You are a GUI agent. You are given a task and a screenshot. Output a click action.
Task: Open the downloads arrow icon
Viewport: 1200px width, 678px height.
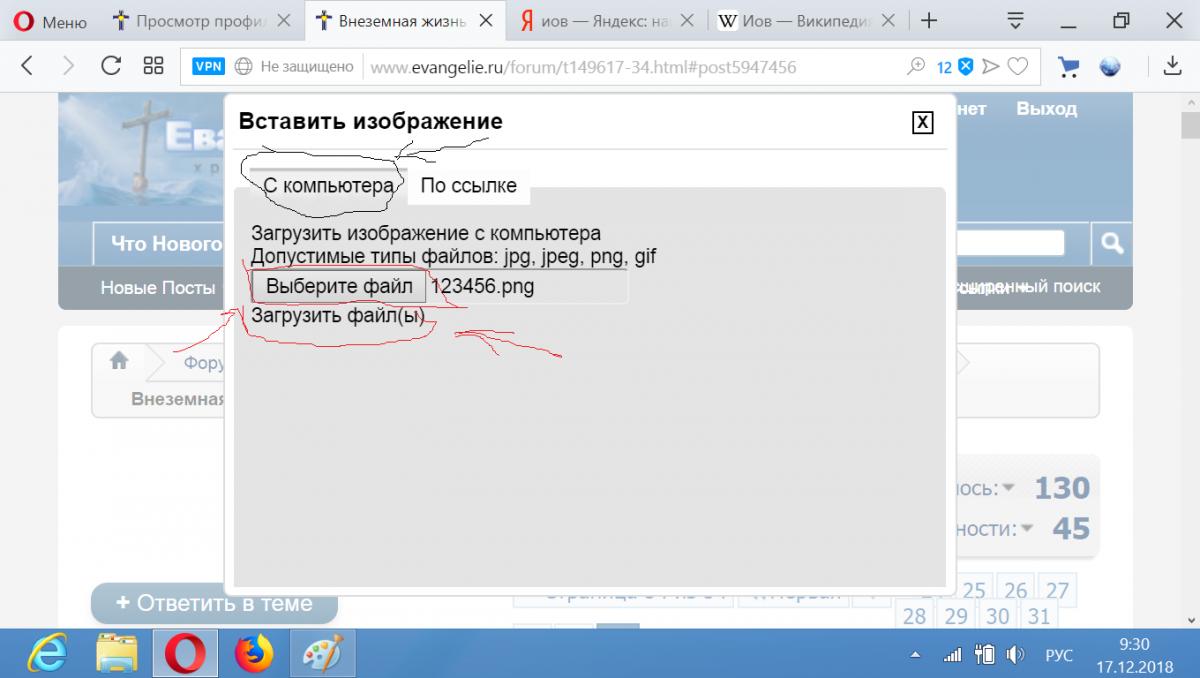pos(1173,67)
